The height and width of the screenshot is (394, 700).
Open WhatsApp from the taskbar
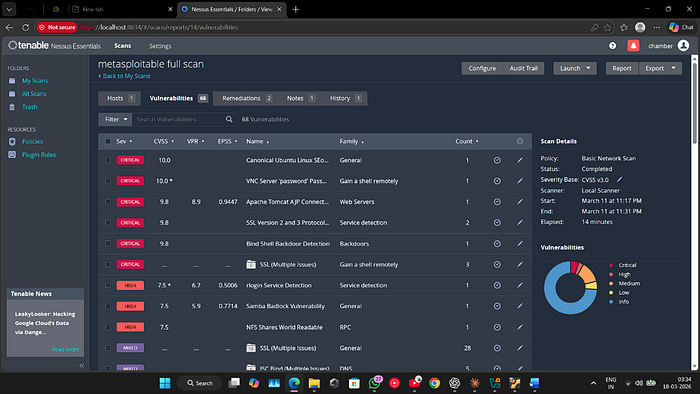375,383
